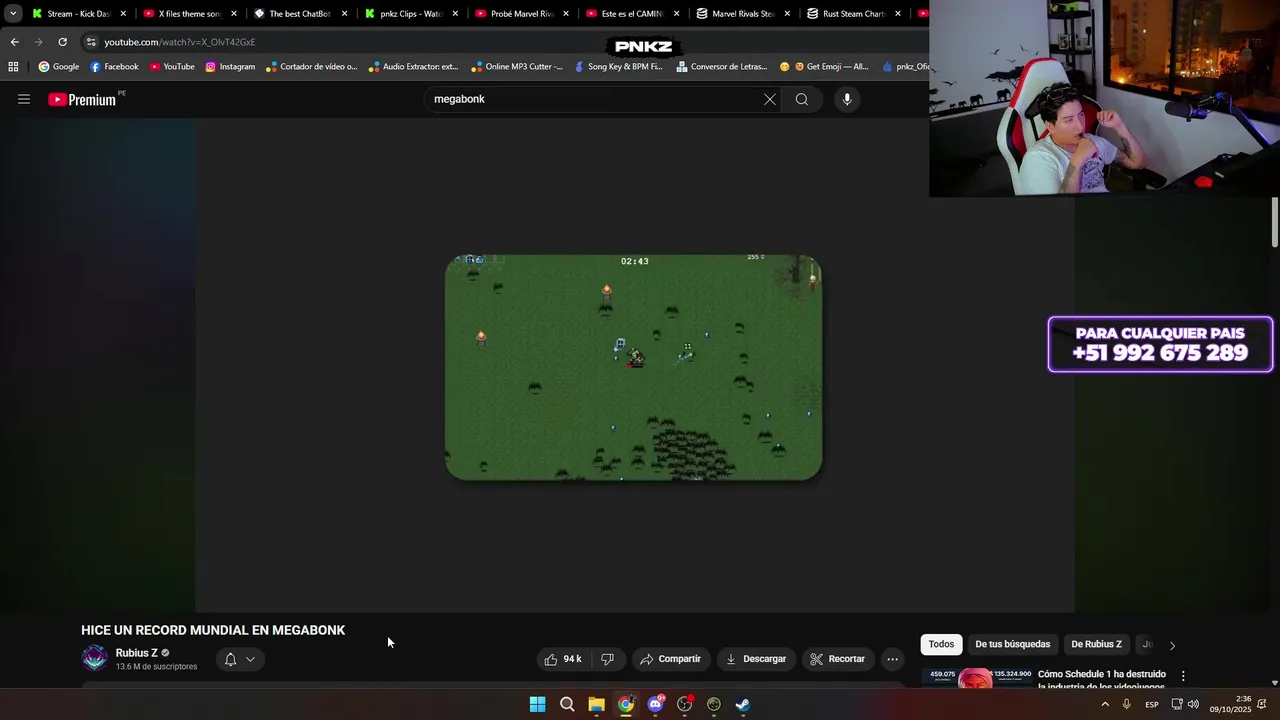The height and width of the screenshot is (720, 1280).
Task: Open volume control in system tray
Action: tap(1193, 704)
